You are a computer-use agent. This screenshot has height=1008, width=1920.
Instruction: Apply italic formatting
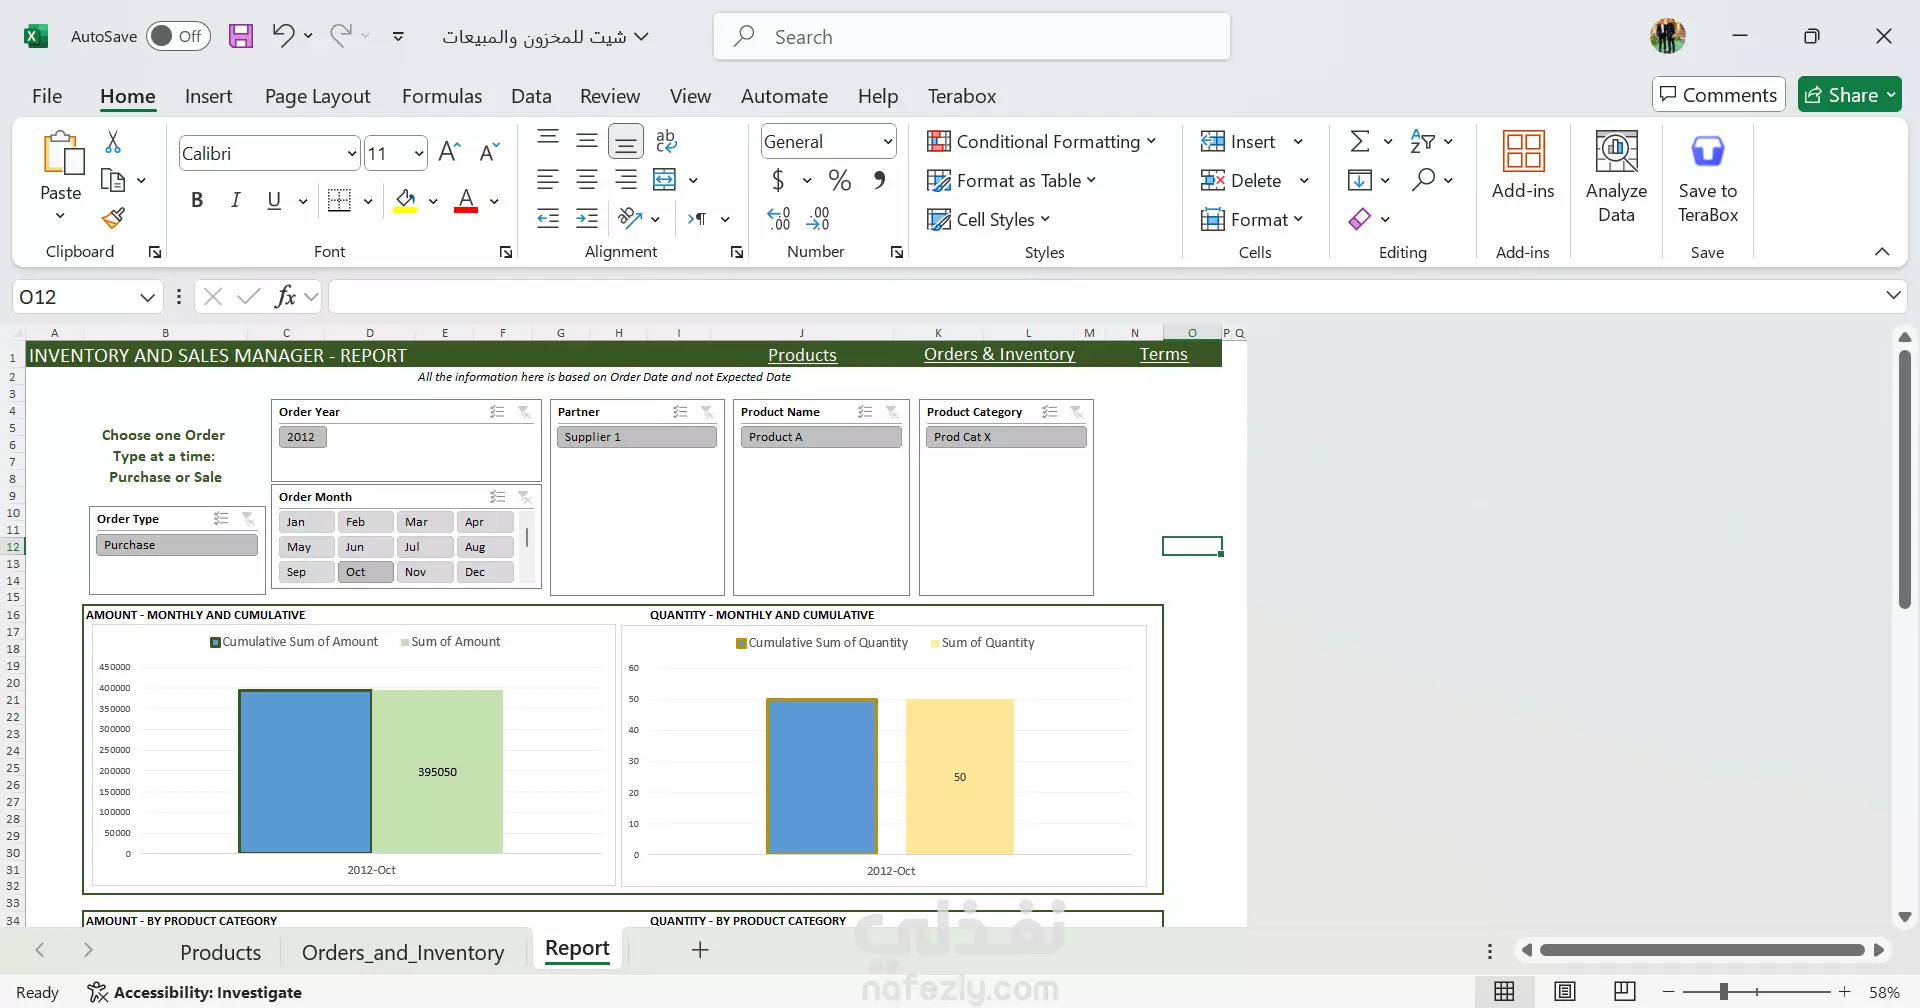pyautogui.click(x=235, y=200)
